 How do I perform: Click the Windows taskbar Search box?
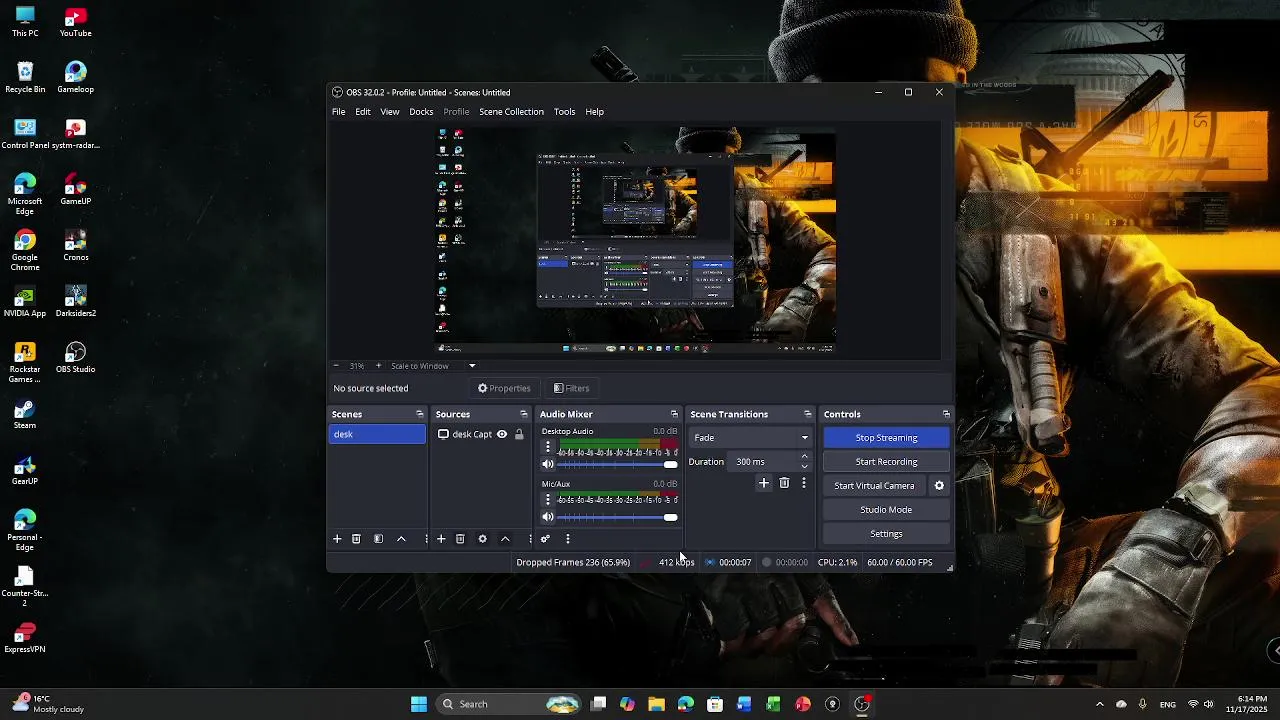point(510,704)
